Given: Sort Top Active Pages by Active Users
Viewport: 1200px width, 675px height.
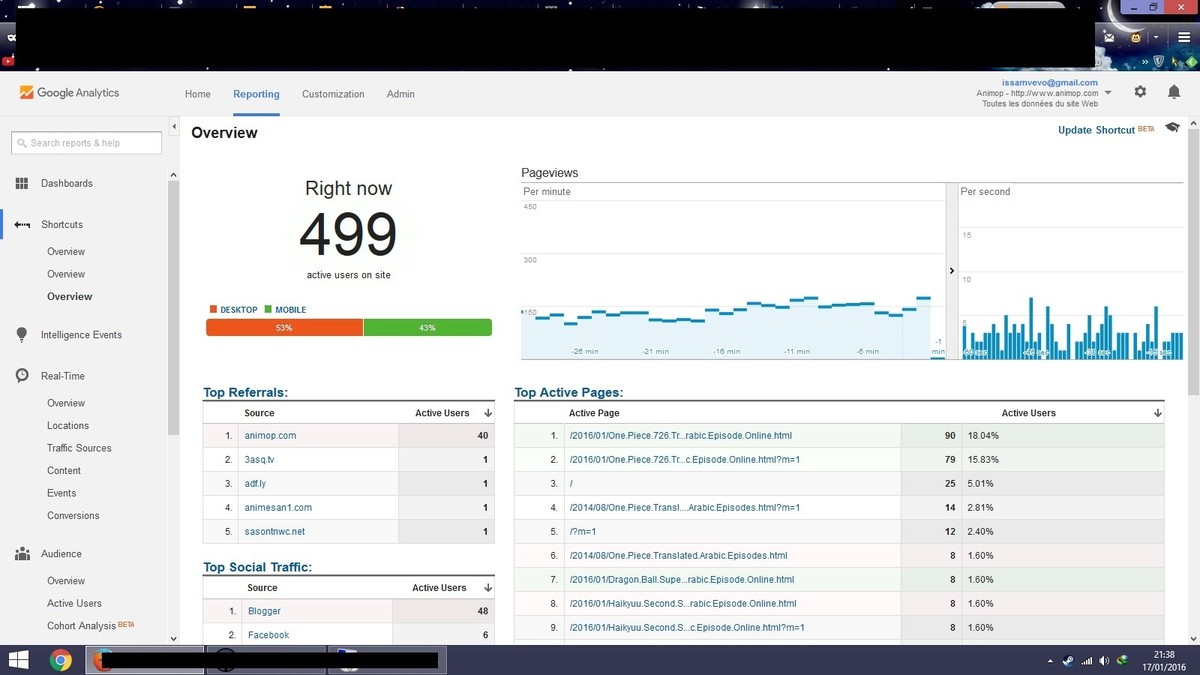Looking at the screenshot, I should point(1157,413).
